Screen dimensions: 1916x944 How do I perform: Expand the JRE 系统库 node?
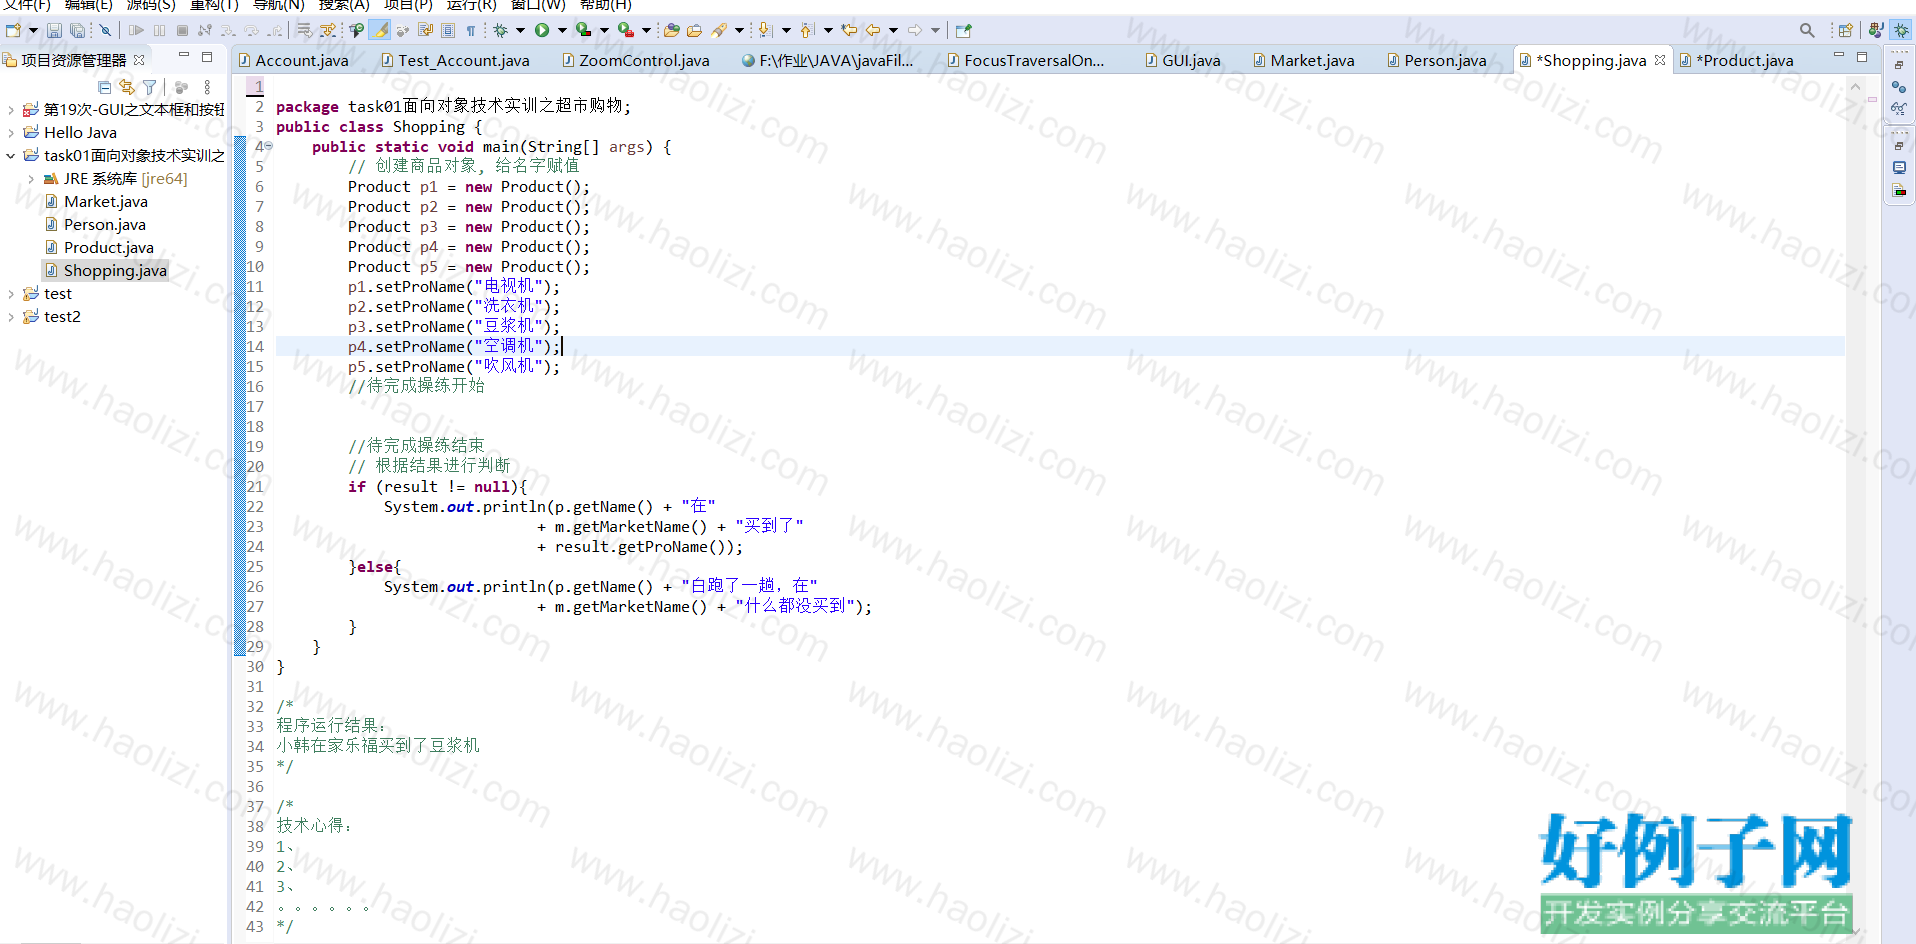point(31,178)
